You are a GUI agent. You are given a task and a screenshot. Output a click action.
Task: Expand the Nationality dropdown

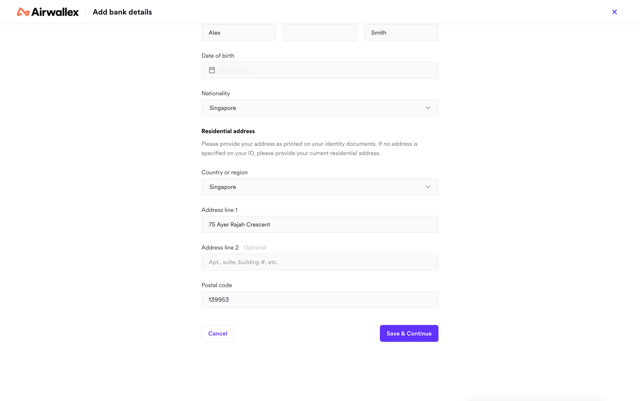[x=320, y=108]
